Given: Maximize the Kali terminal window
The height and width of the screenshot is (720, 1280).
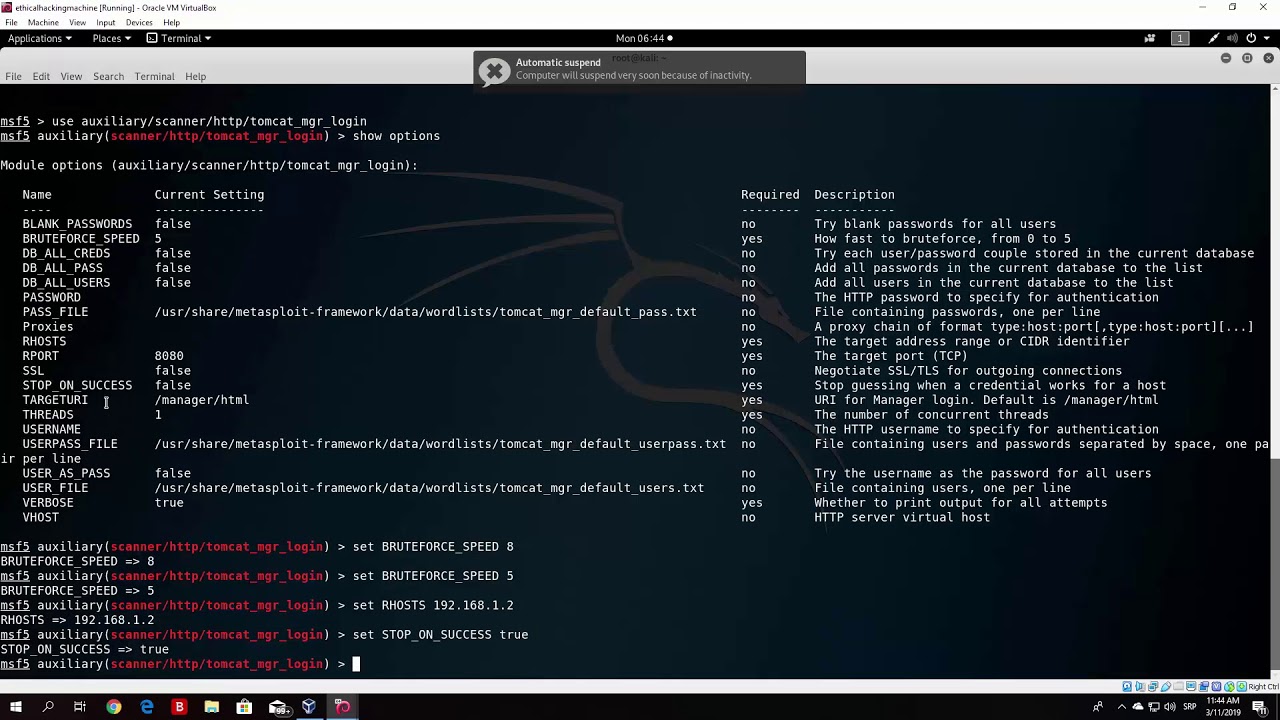Looking at the screenshot, I should tap(1247, 58).
